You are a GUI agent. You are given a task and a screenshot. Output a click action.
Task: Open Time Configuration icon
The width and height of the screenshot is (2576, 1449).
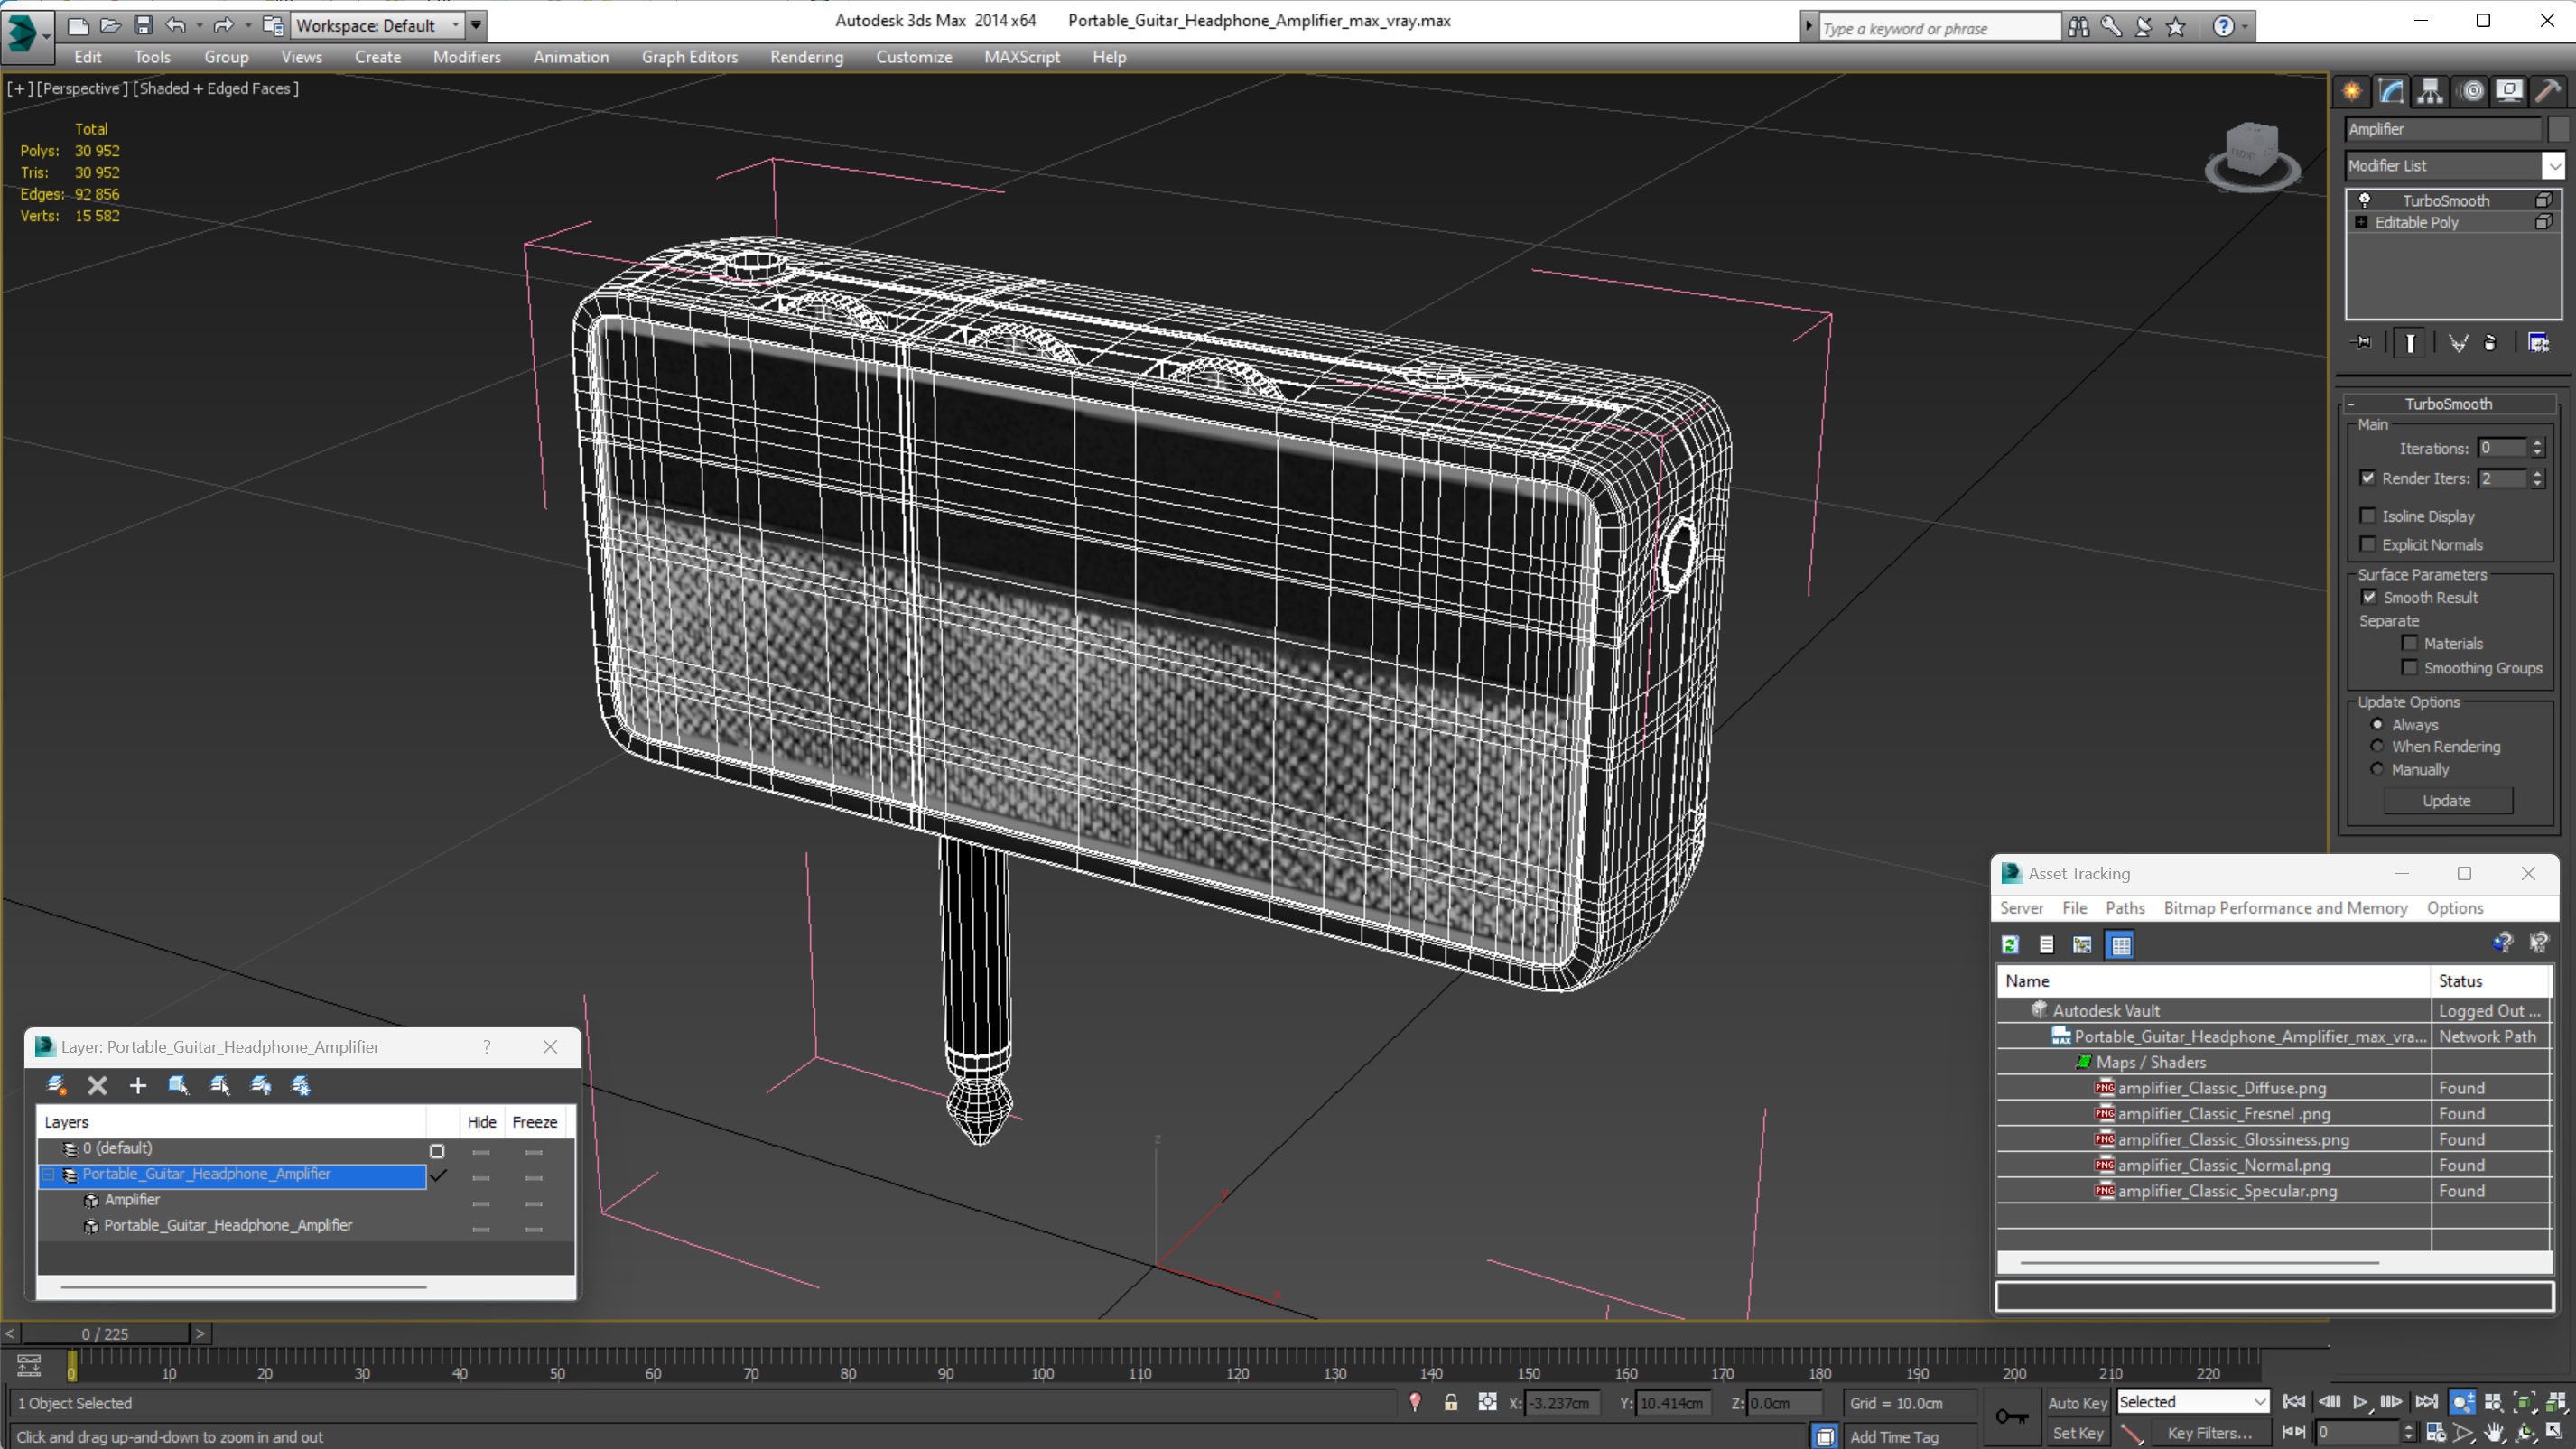click(x=2436, y=1432)
